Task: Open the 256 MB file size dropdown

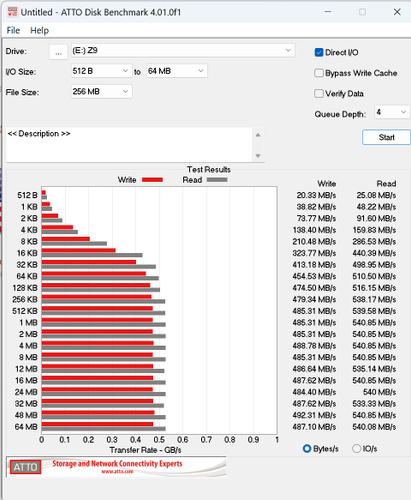Action: point(101,91)
